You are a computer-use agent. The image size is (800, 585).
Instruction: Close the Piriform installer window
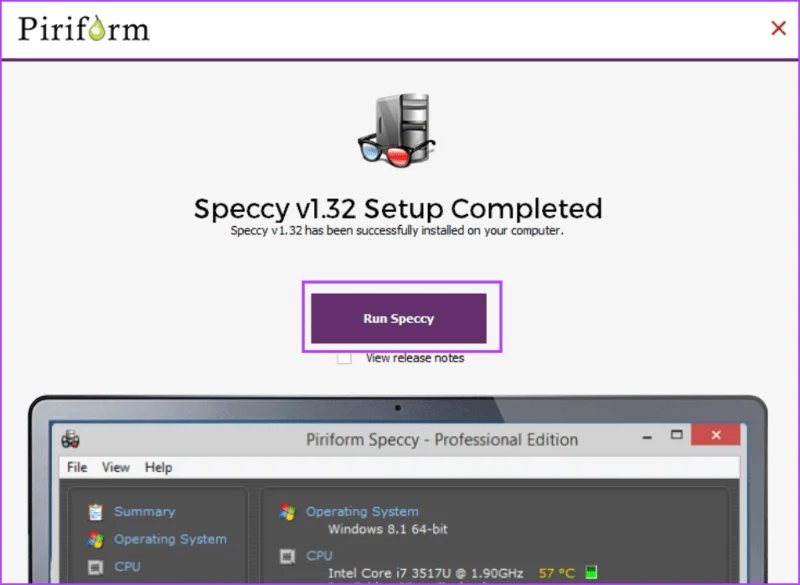click(x=778, y=28)
